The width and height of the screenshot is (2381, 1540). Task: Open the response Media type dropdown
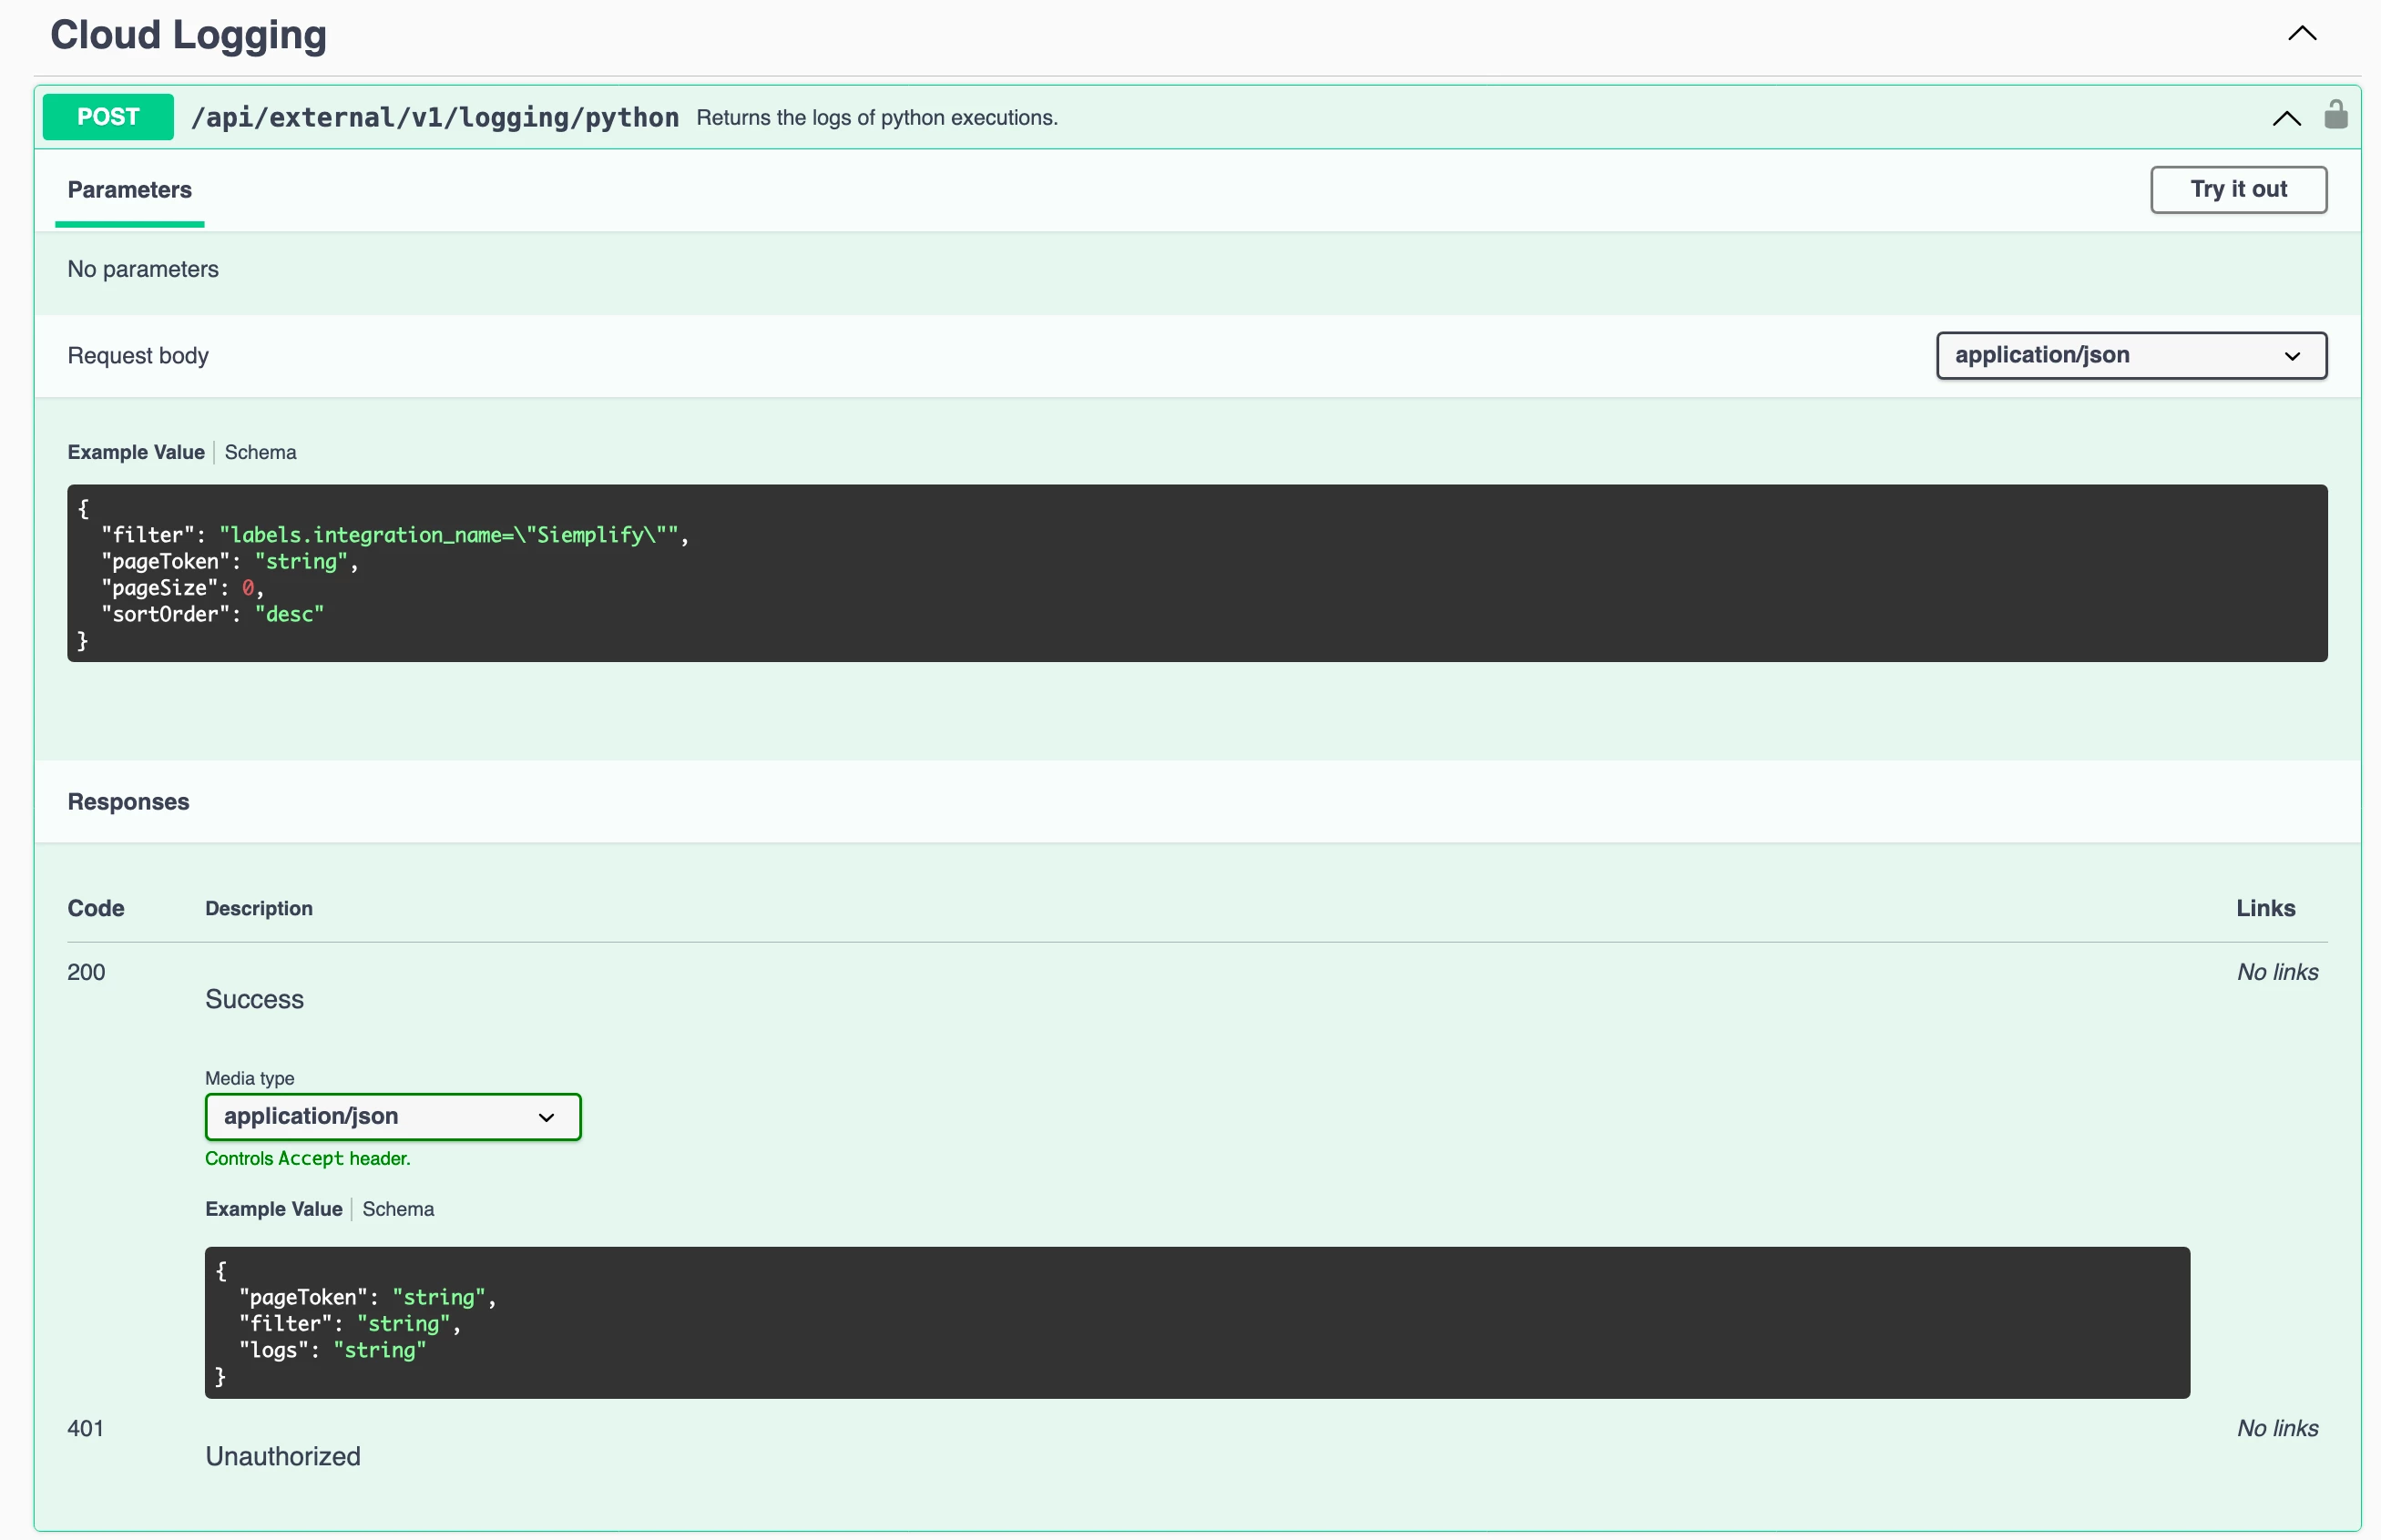393,1116
